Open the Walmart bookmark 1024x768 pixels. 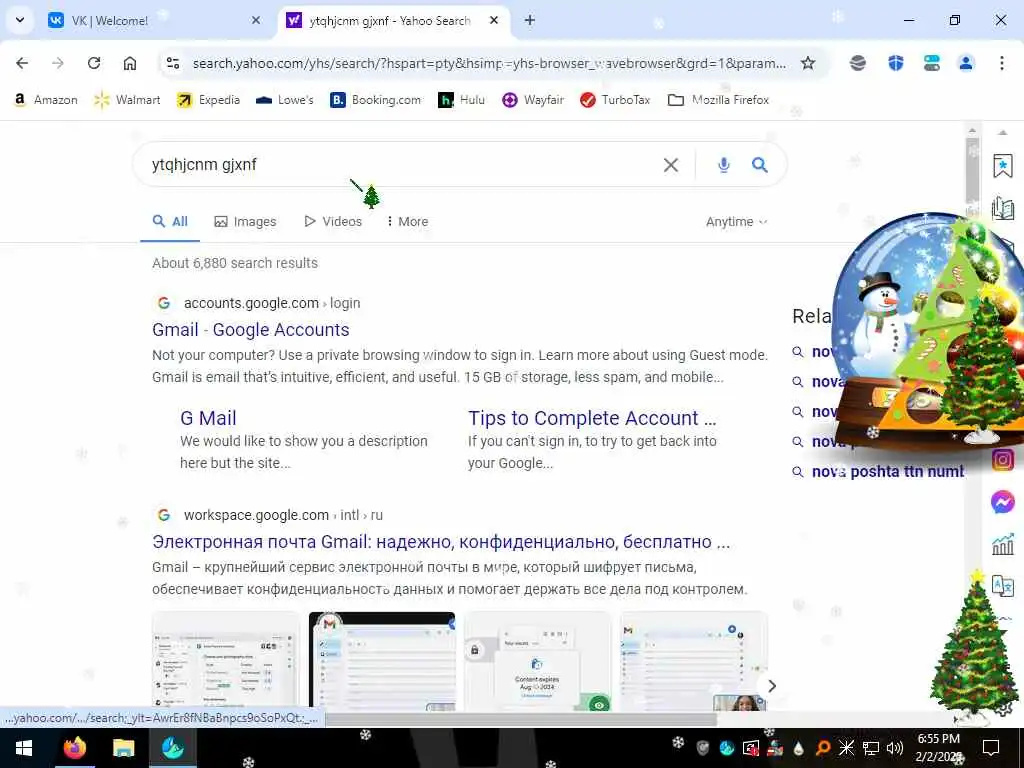127,100
